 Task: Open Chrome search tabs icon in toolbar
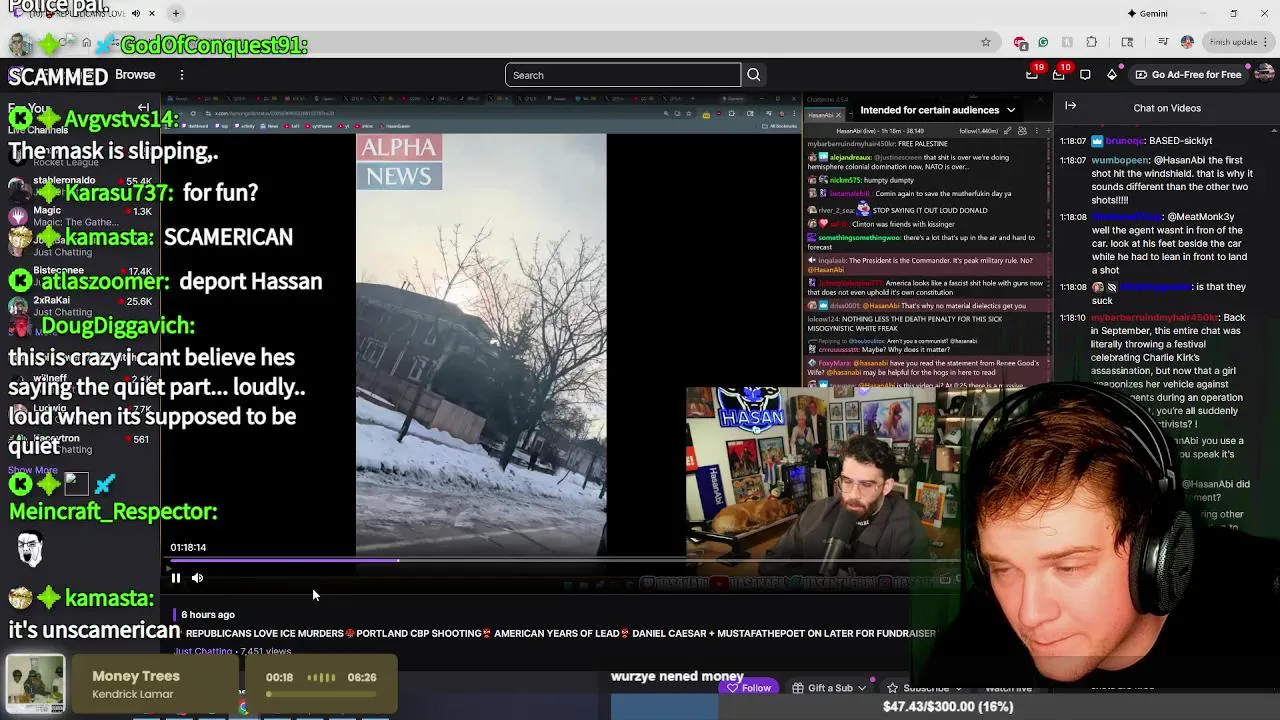[1127, 42]
